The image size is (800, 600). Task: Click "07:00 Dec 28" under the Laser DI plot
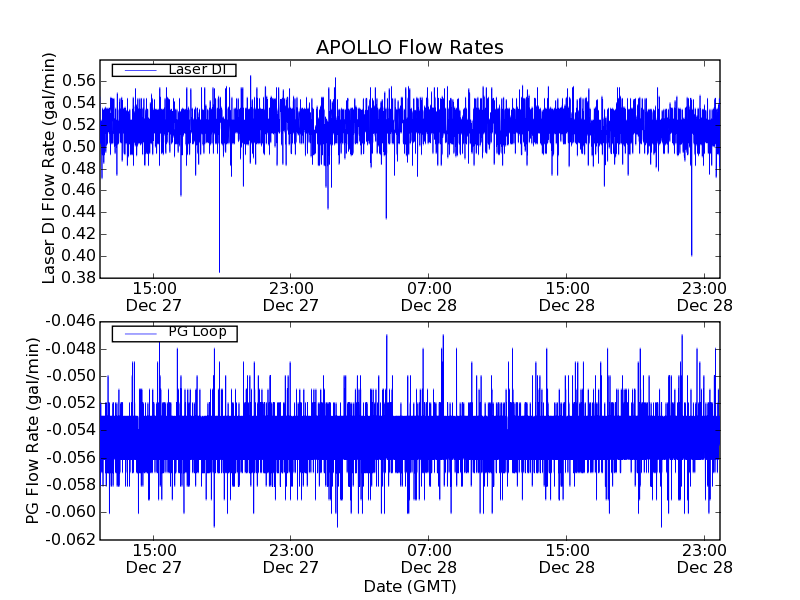pyautogui.click(x=429, y=297)
